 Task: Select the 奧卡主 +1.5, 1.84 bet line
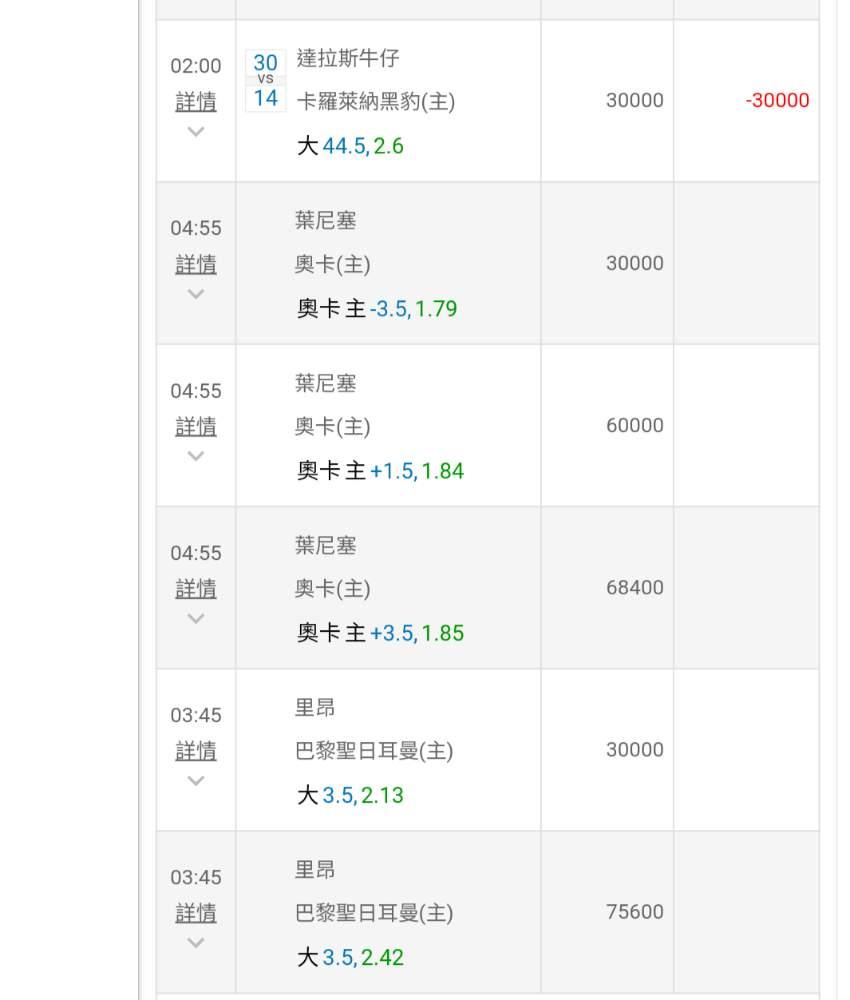pyautogui.click(x=380, y=471)
